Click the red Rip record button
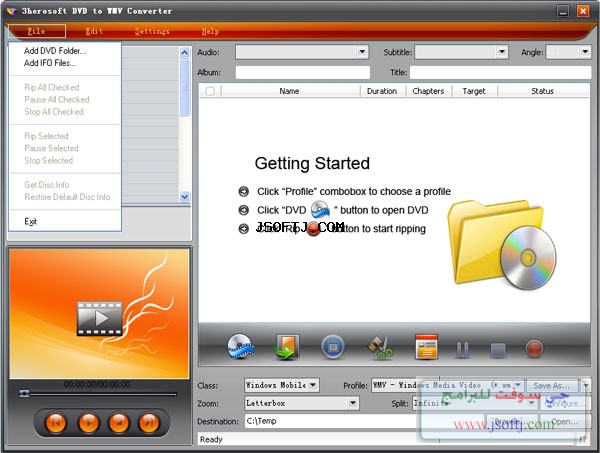Viewport: 600px width, 453px height. pyautogui.click(x=534, y=349)
